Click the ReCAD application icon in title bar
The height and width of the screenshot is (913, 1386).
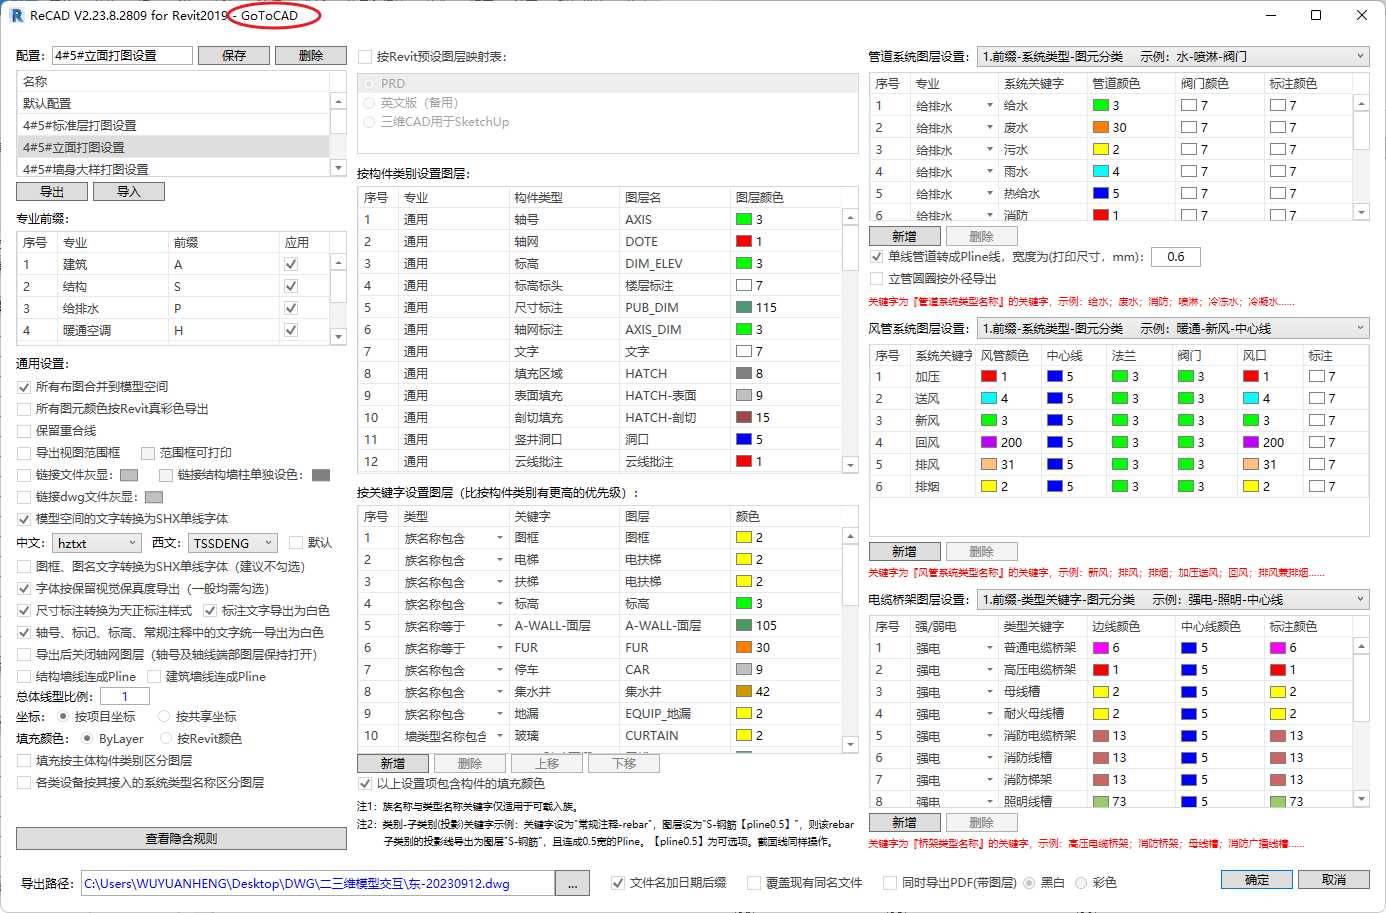click(x=15, y=15)
